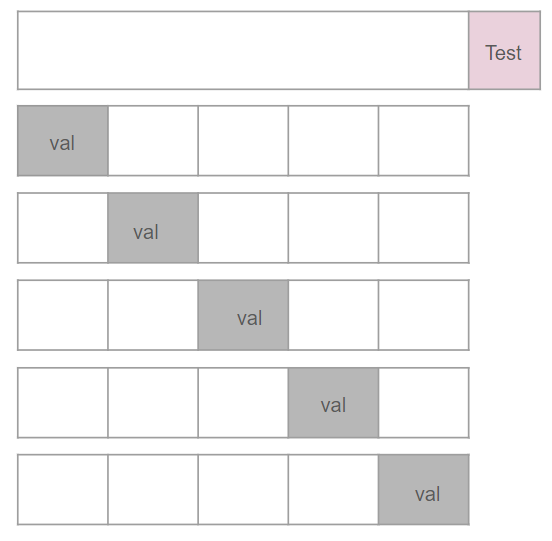The width and height of the screenshot is (552, 541).
Task: Click the val cell in fifth fold row
Action: [x=424, y=490]
